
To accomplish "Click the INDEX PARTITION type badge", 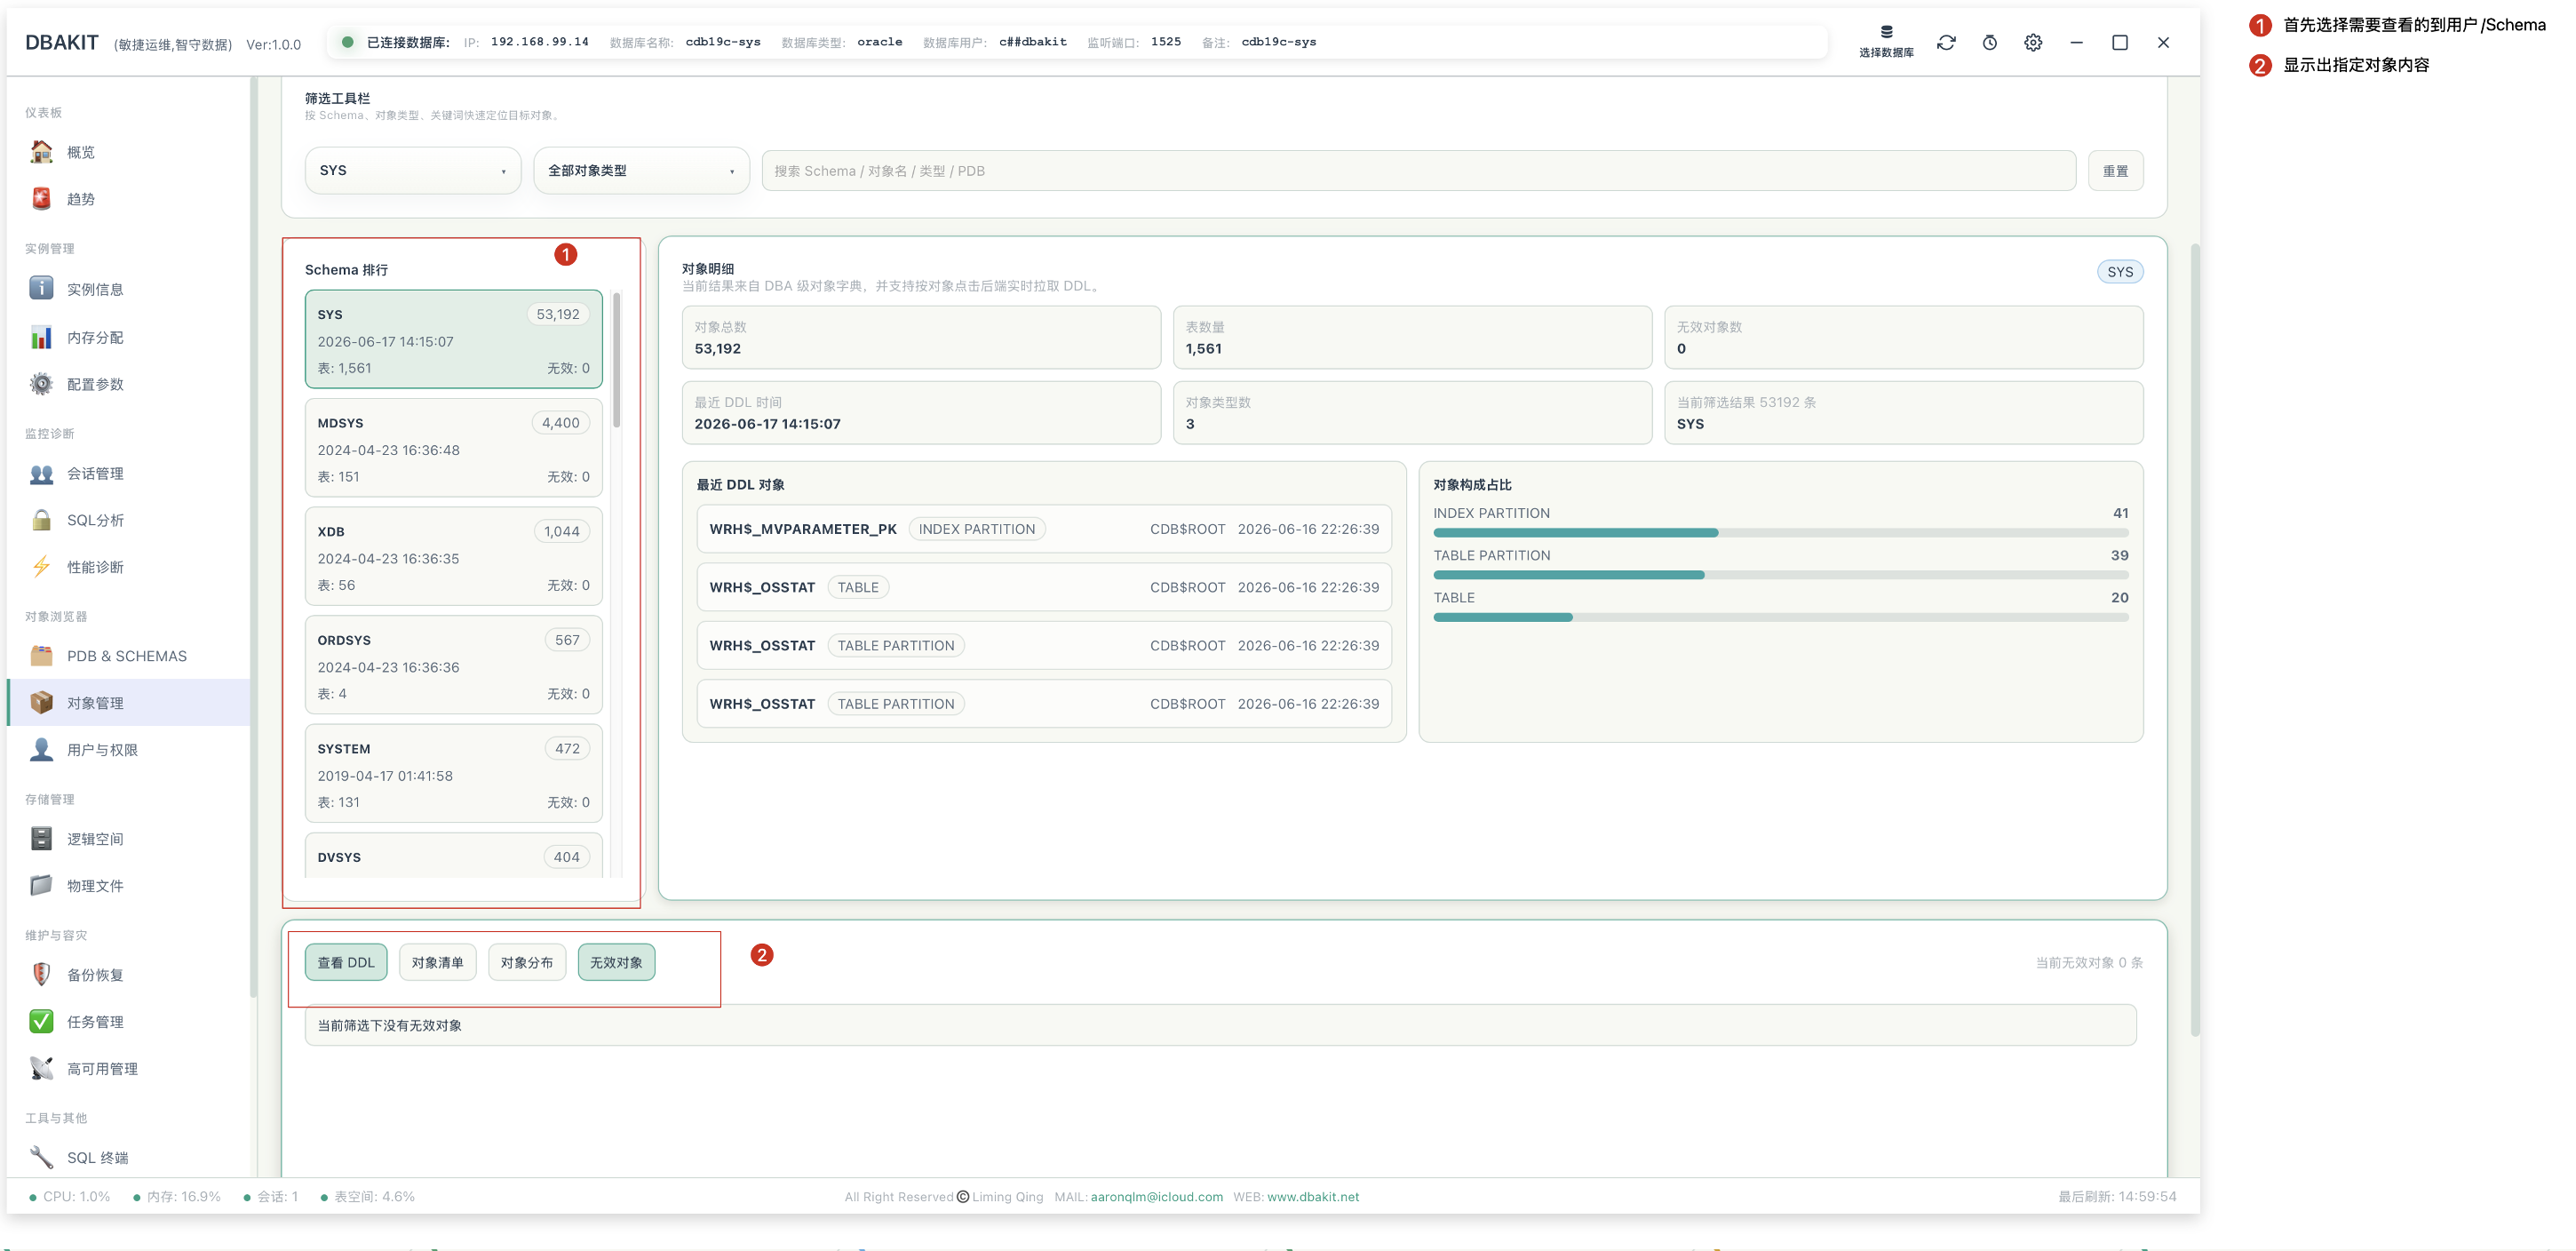I will [x=977, y=529].
